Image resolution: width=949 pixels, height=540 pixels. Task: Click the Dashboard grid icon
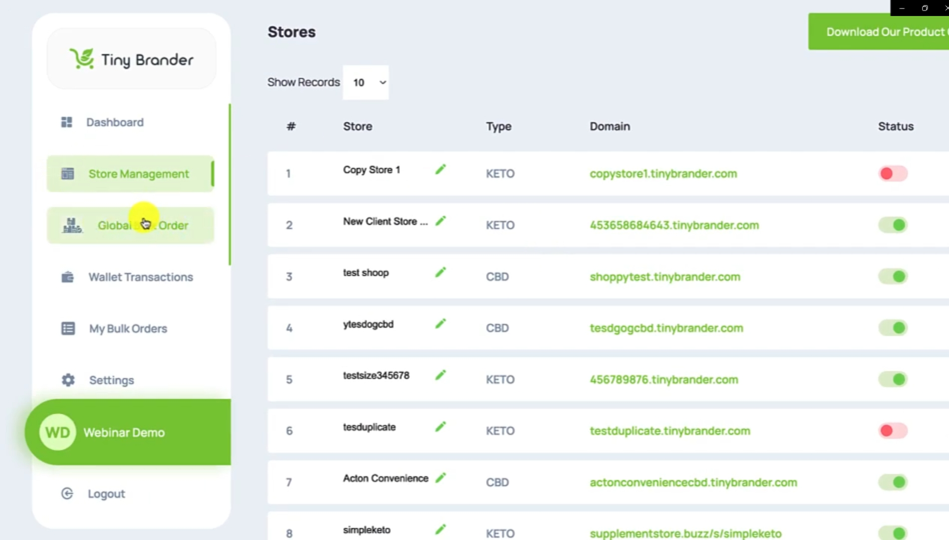(67, 122)
